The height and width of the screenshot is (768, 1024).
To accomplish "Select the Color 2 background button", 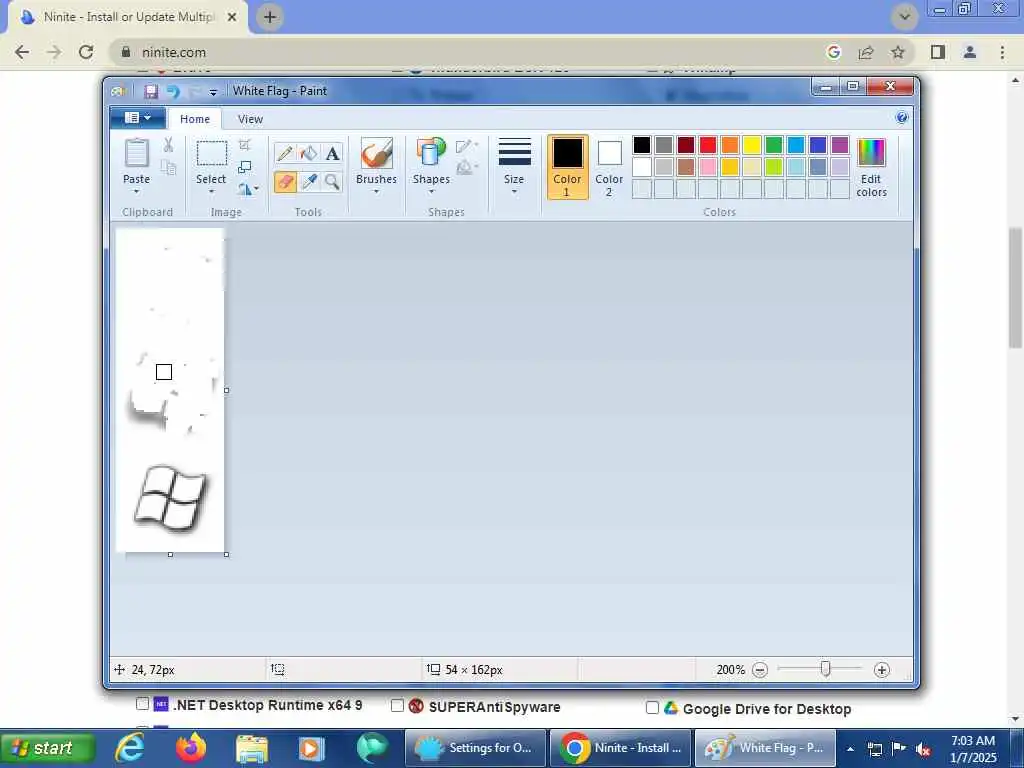I will pyautogui.click(x=609, y=167).
